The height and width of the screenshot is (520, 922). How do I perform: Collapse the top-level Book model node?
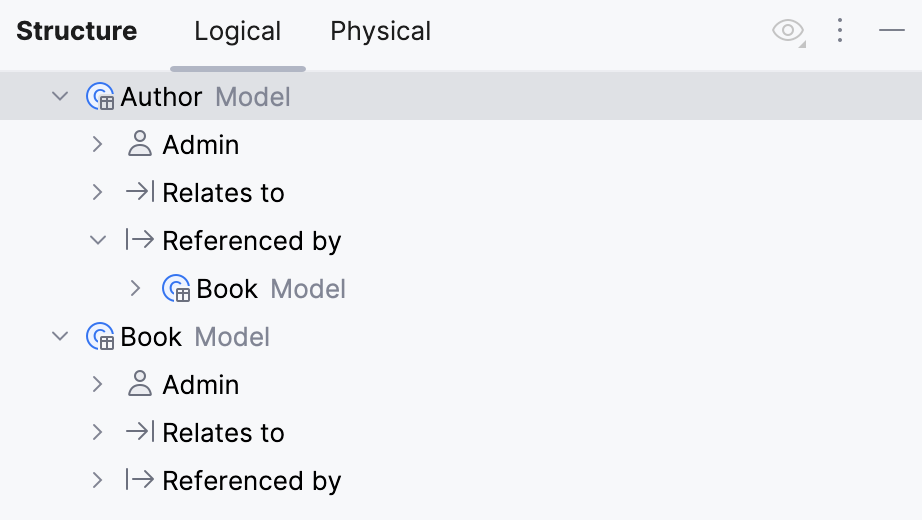click(60, 337)
